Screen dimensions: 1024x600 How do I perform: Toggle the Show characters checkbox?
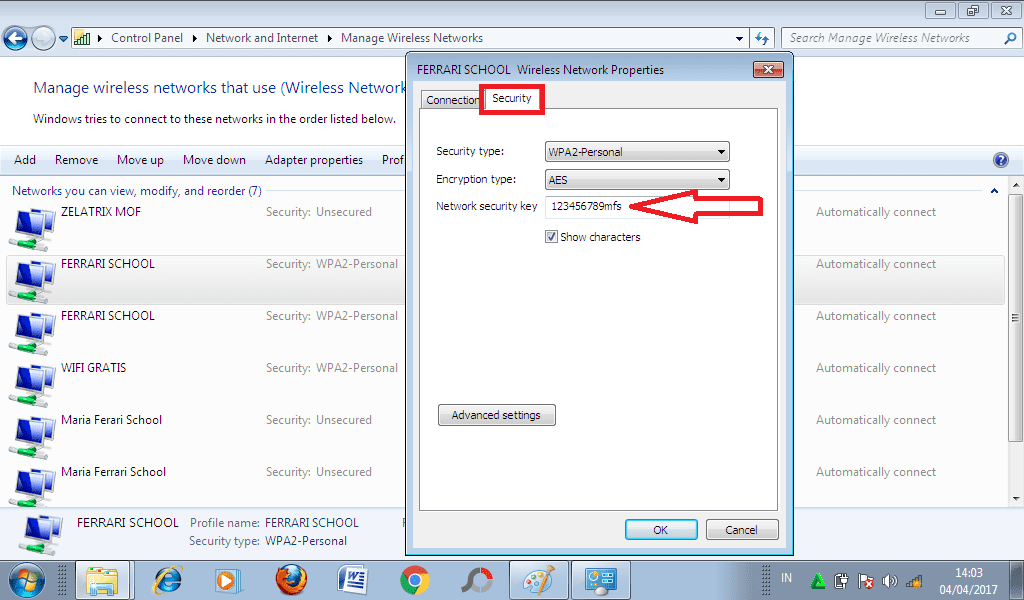coord(551,237)
